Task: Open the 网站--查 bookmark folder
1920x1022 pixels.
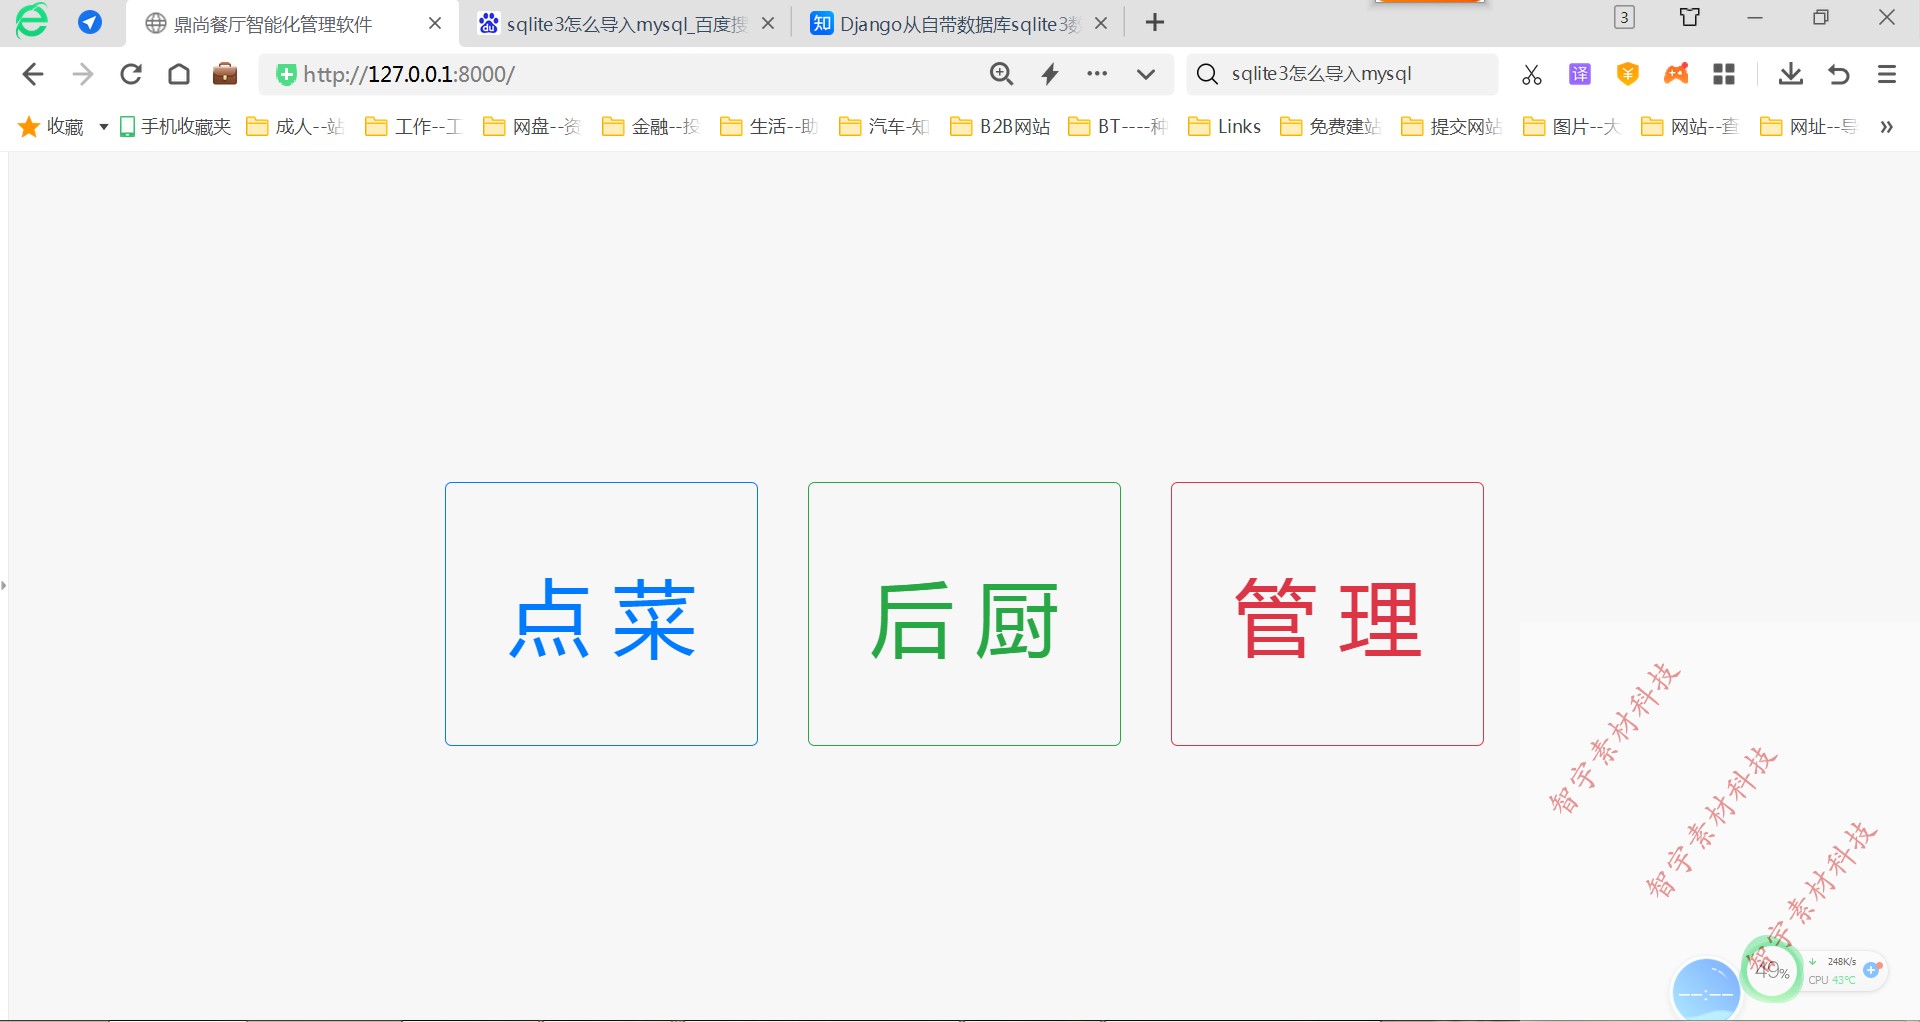Action: pyautogui.click(x=1690, y=126)
